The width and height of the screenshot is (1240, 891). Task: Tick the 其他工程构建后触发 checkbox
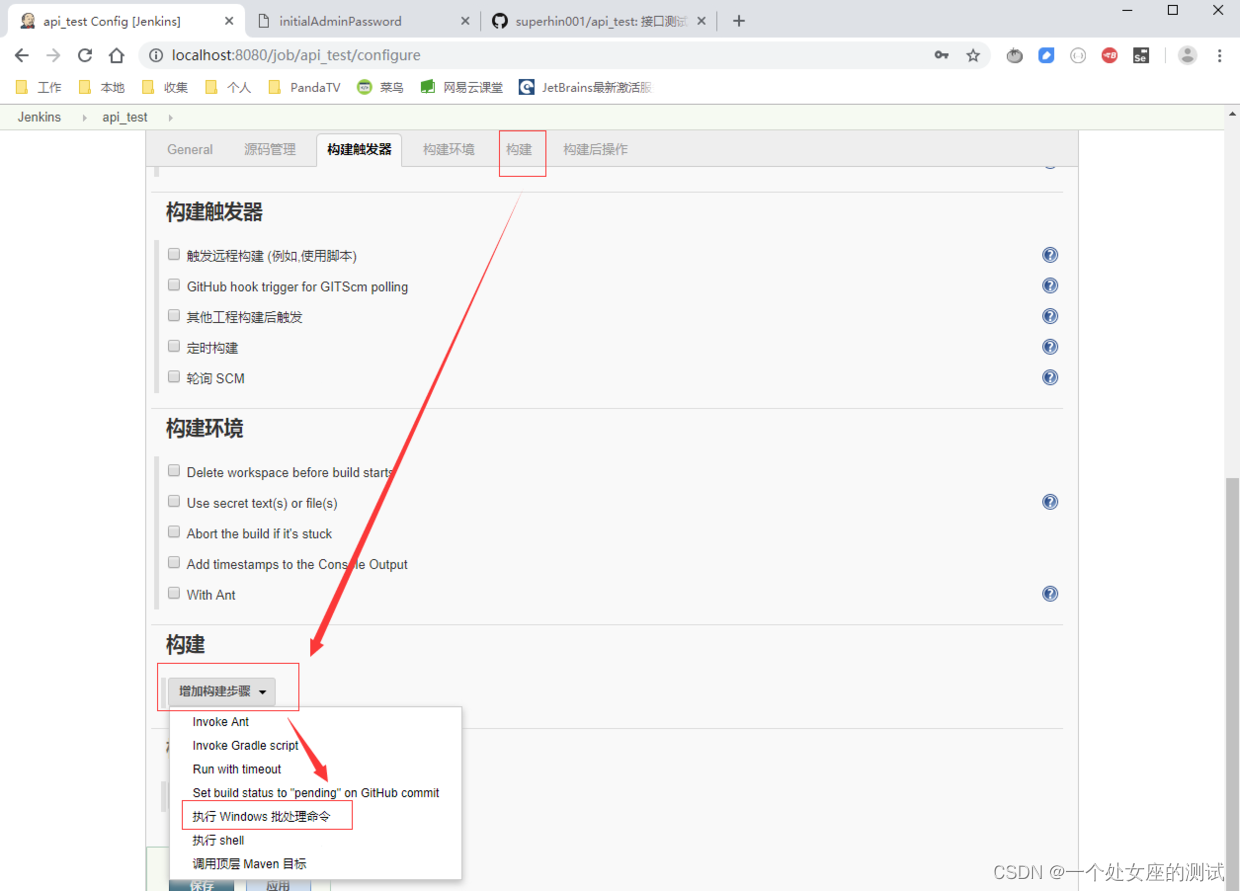(x=174, y=316)
